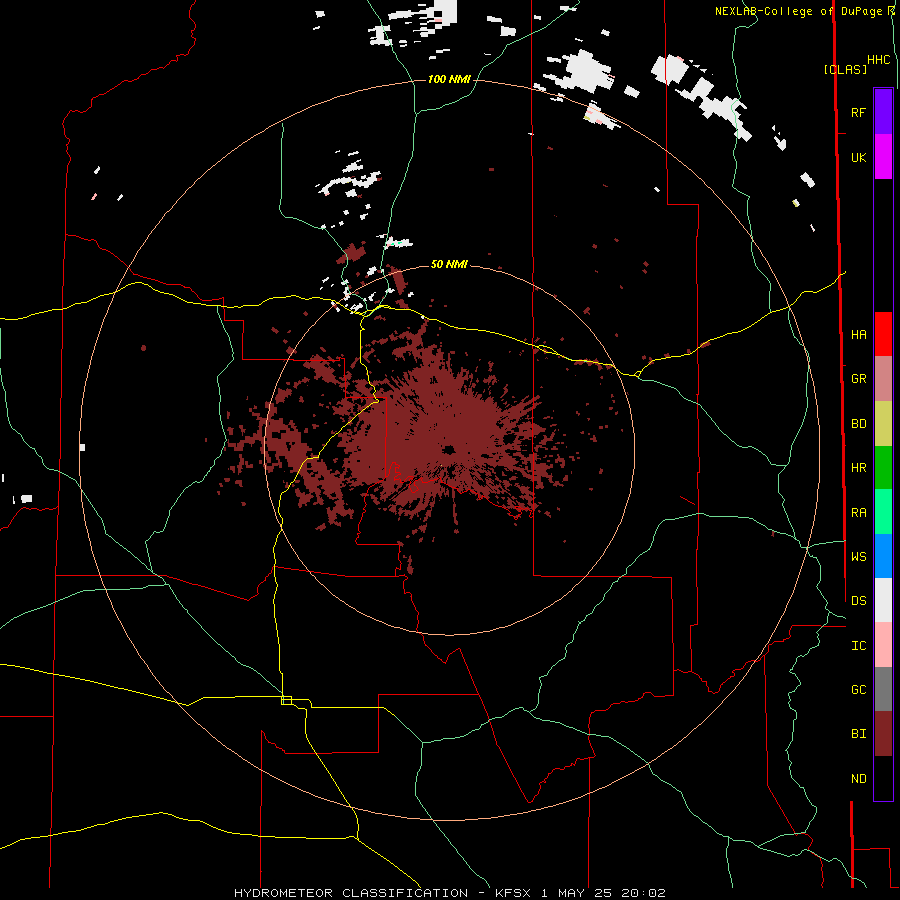Viewport: 900px width, 900px height.
Task: Select the GR dusty-pink legend swatch
Action: pyautogui.click(x=883, y=379)
